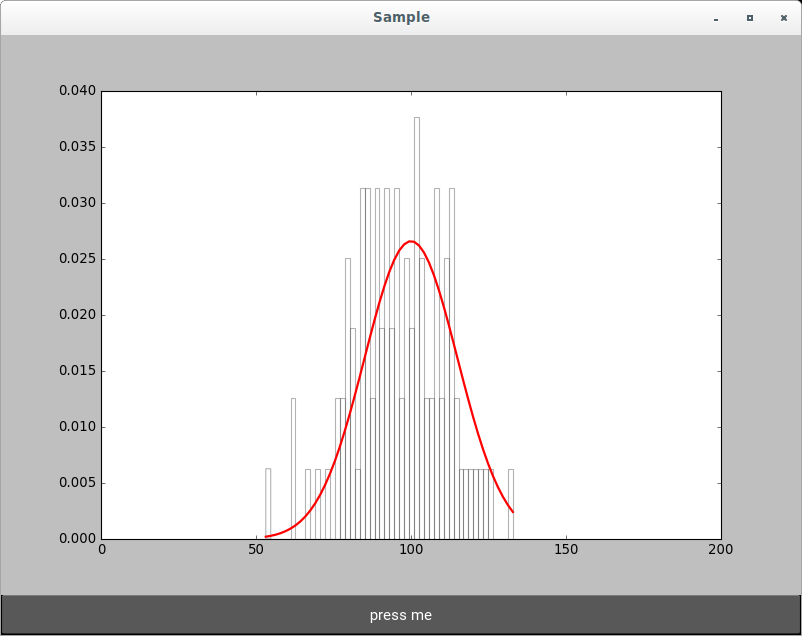Click the 50 x-axis tick label
This screenshot has height=636, width=802.
pos(256,550)
